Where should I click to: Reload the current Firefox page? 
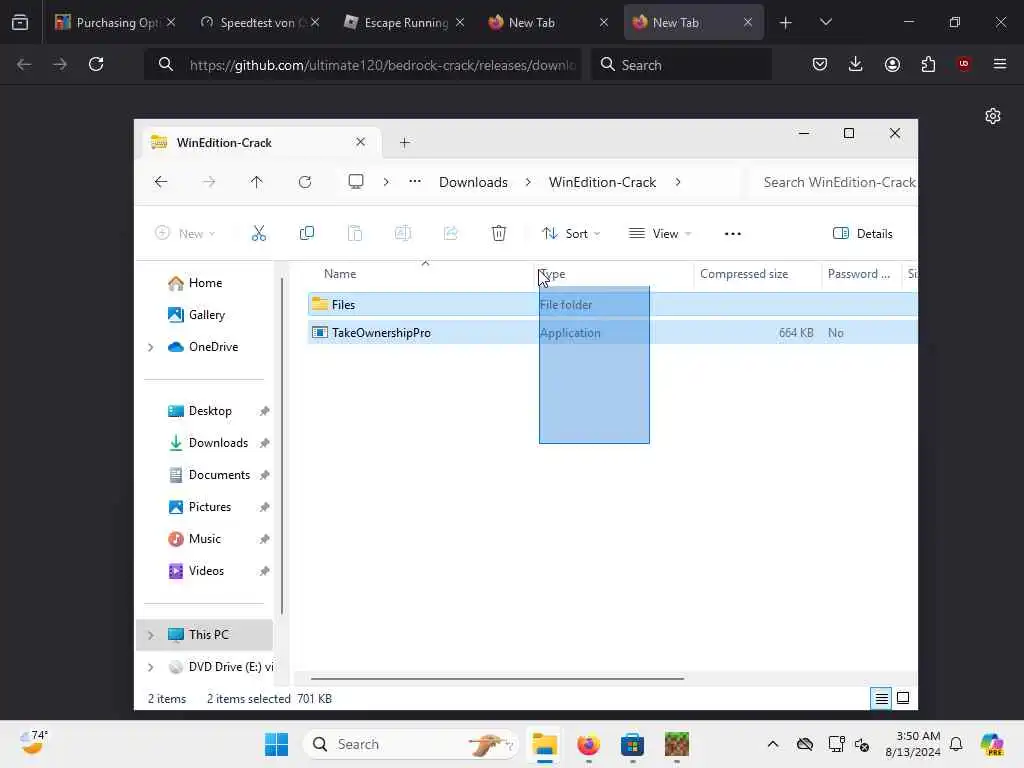pos(96,64)
